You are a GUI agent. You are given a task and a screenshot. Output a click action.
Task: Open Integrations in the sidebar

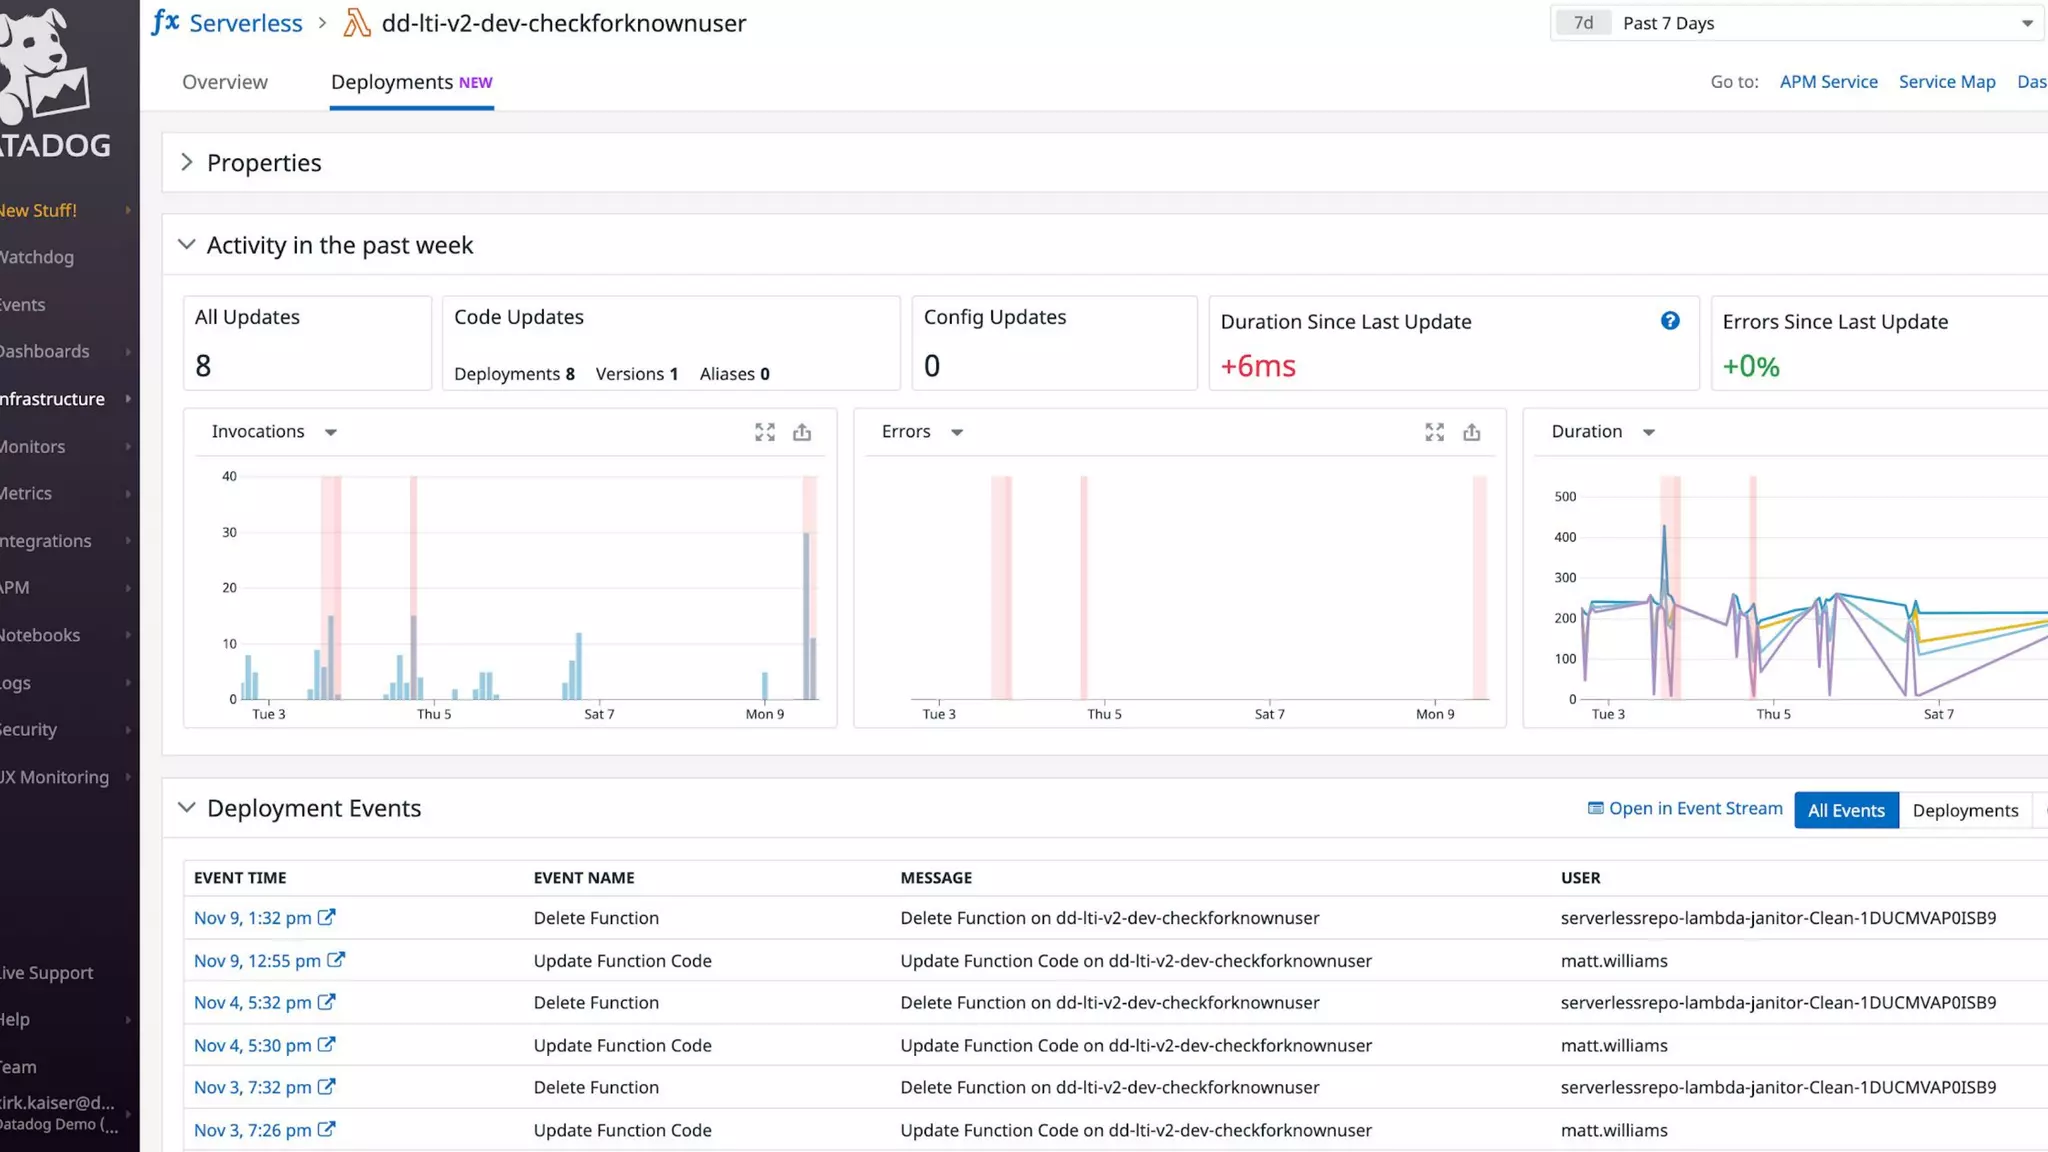46,541
